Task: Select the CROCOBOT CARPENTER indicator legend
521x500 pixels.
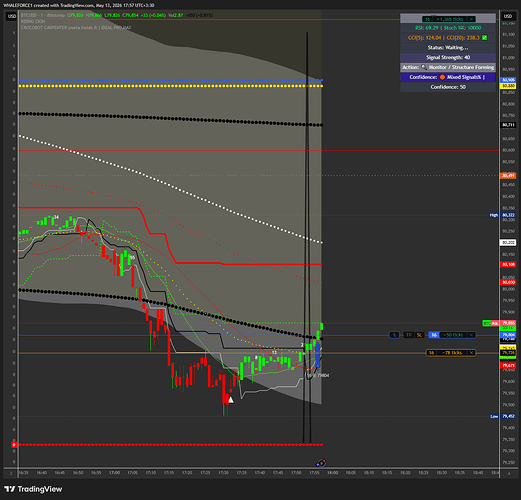Action: pyautogui.click(x=76, y=28)
